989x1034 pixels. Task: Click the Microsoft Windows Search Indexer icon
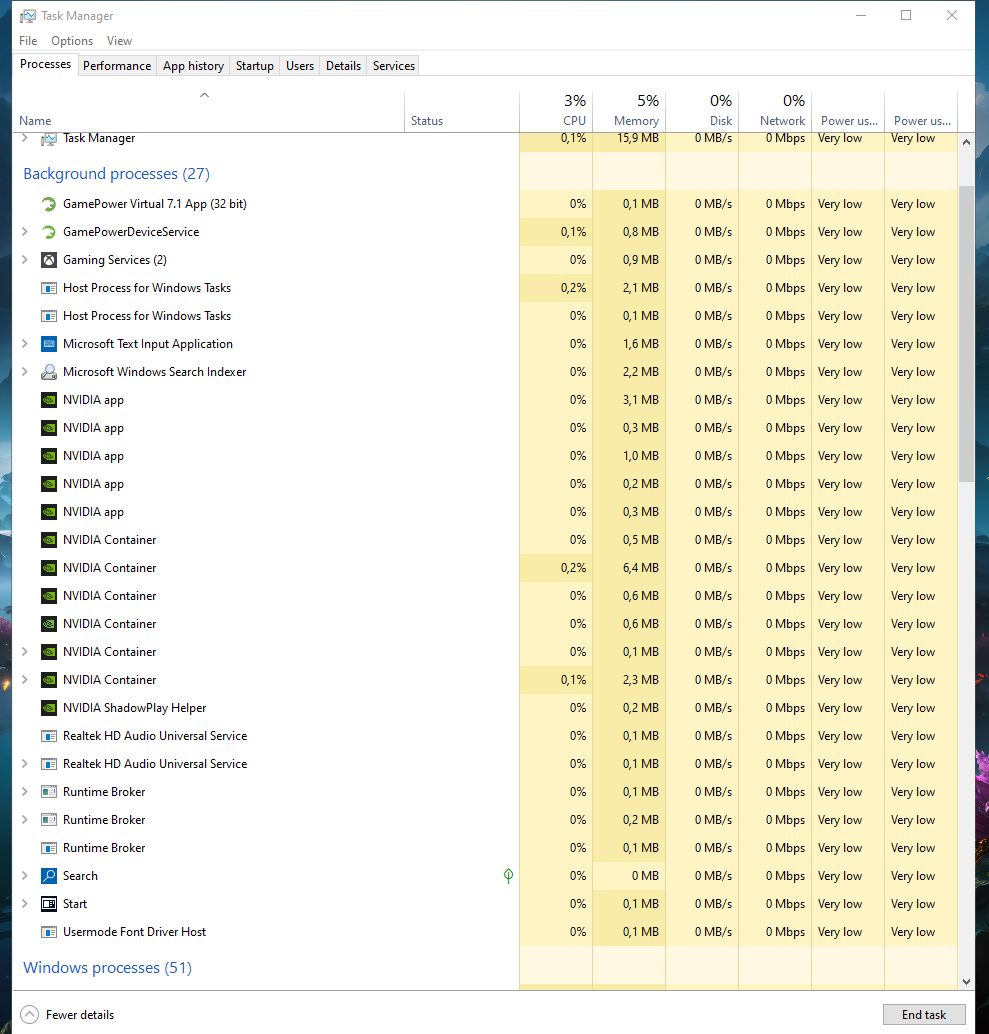[49, 372]
